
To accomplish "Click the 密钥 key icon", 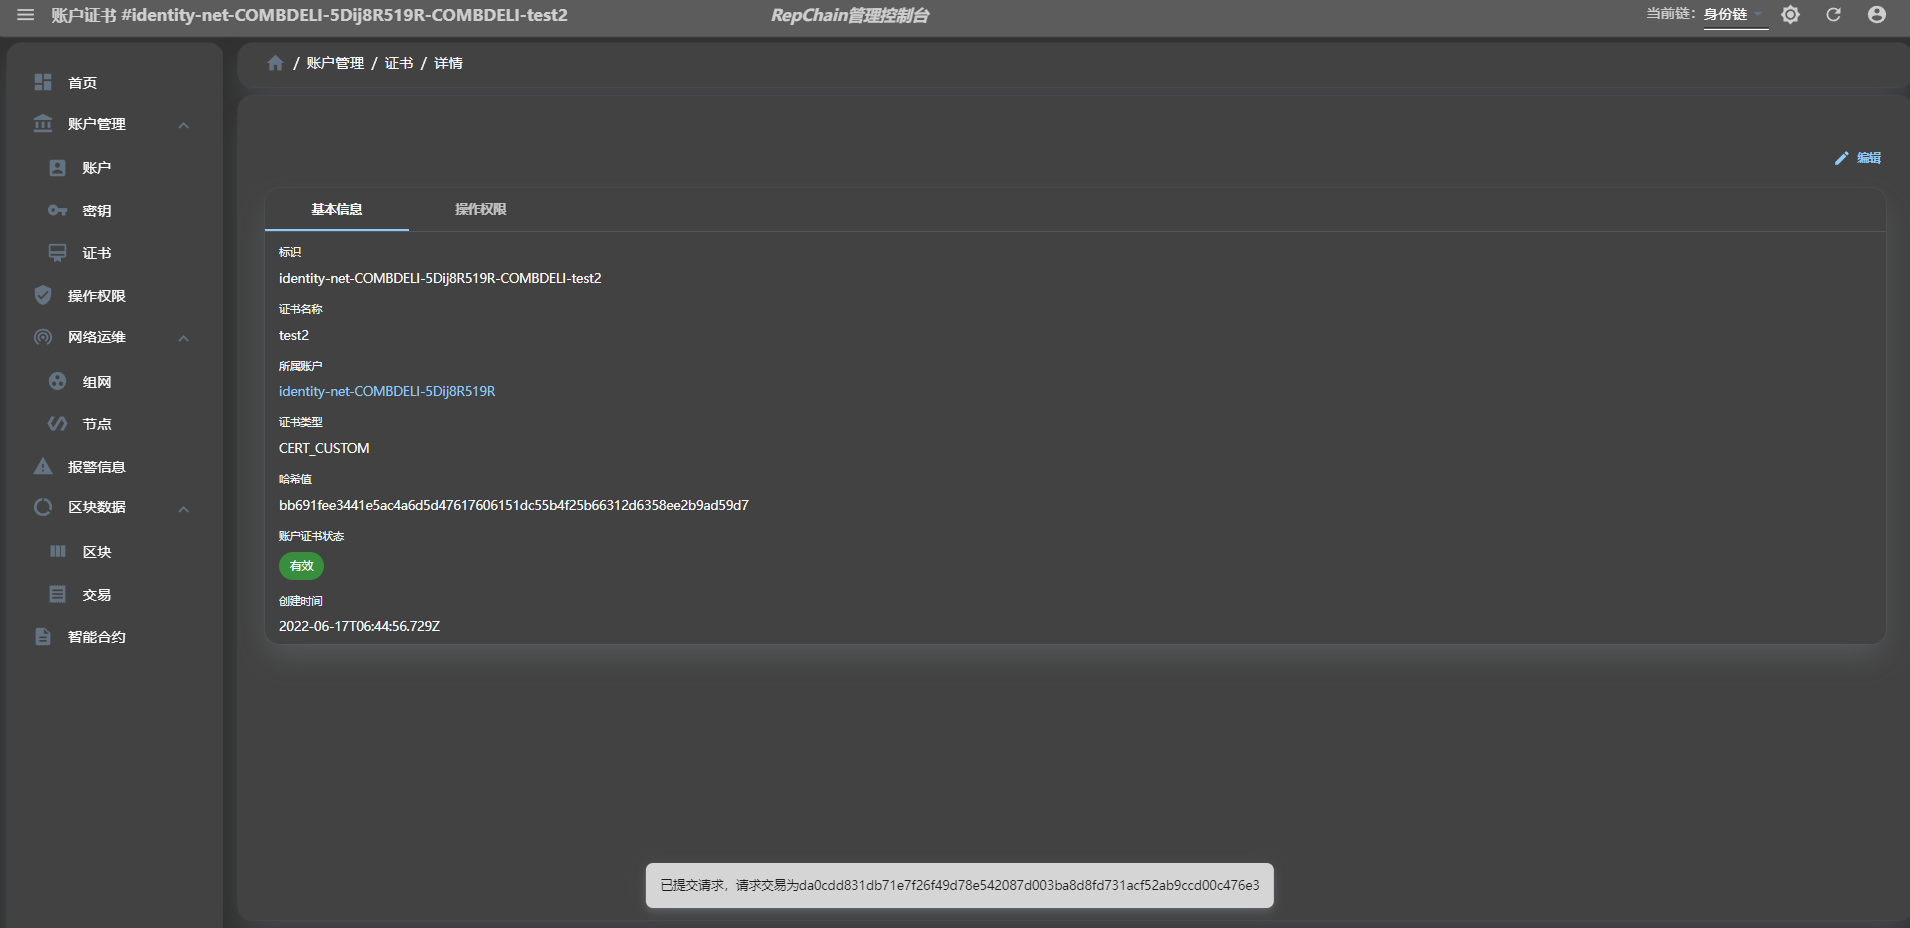I will tap(58, 211).
